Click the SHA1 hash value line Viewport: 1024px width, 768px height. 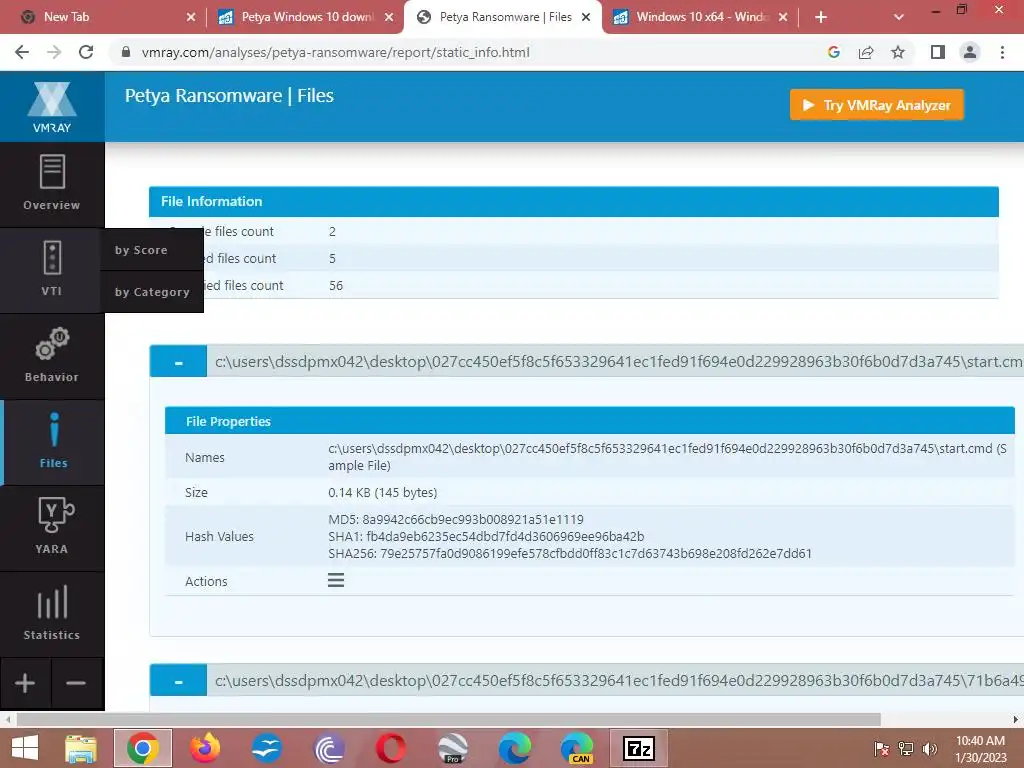pos(486,536)
